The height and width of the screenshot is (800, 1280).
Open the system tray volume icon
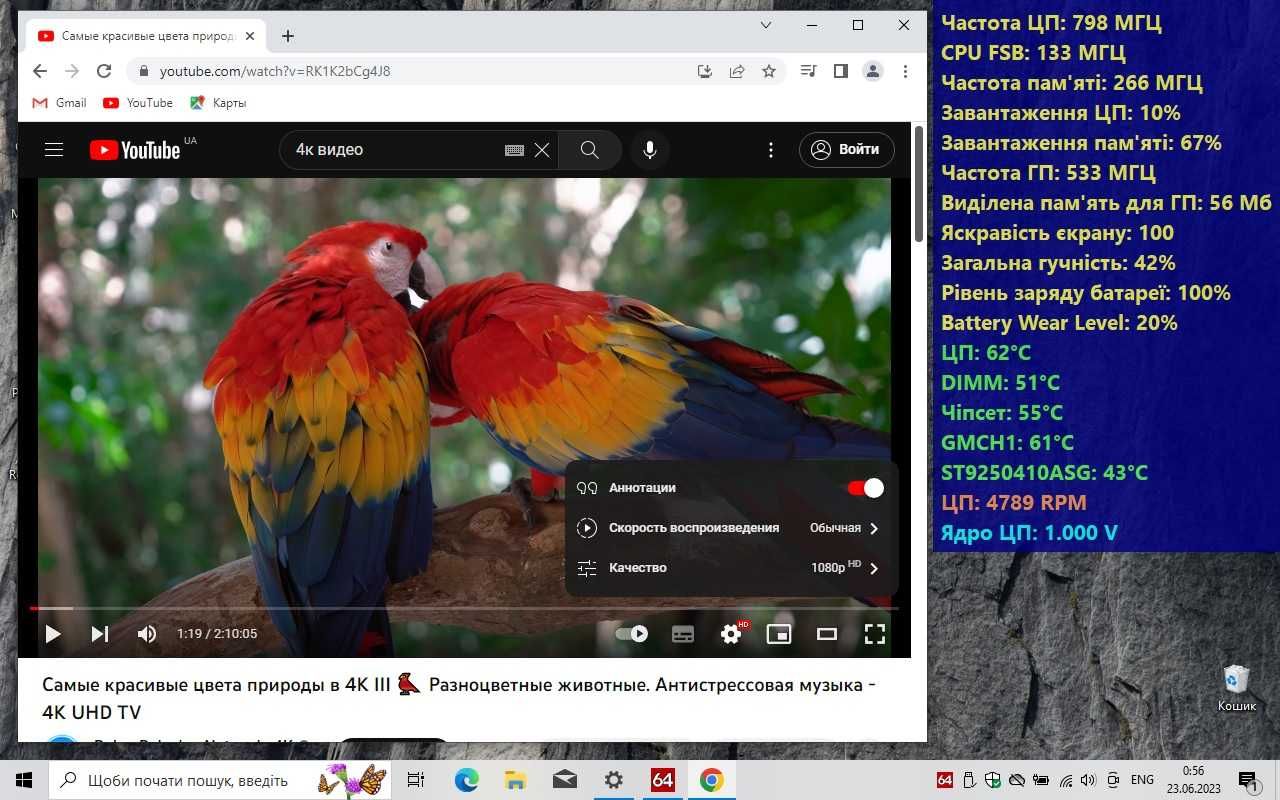point(1088,780)
